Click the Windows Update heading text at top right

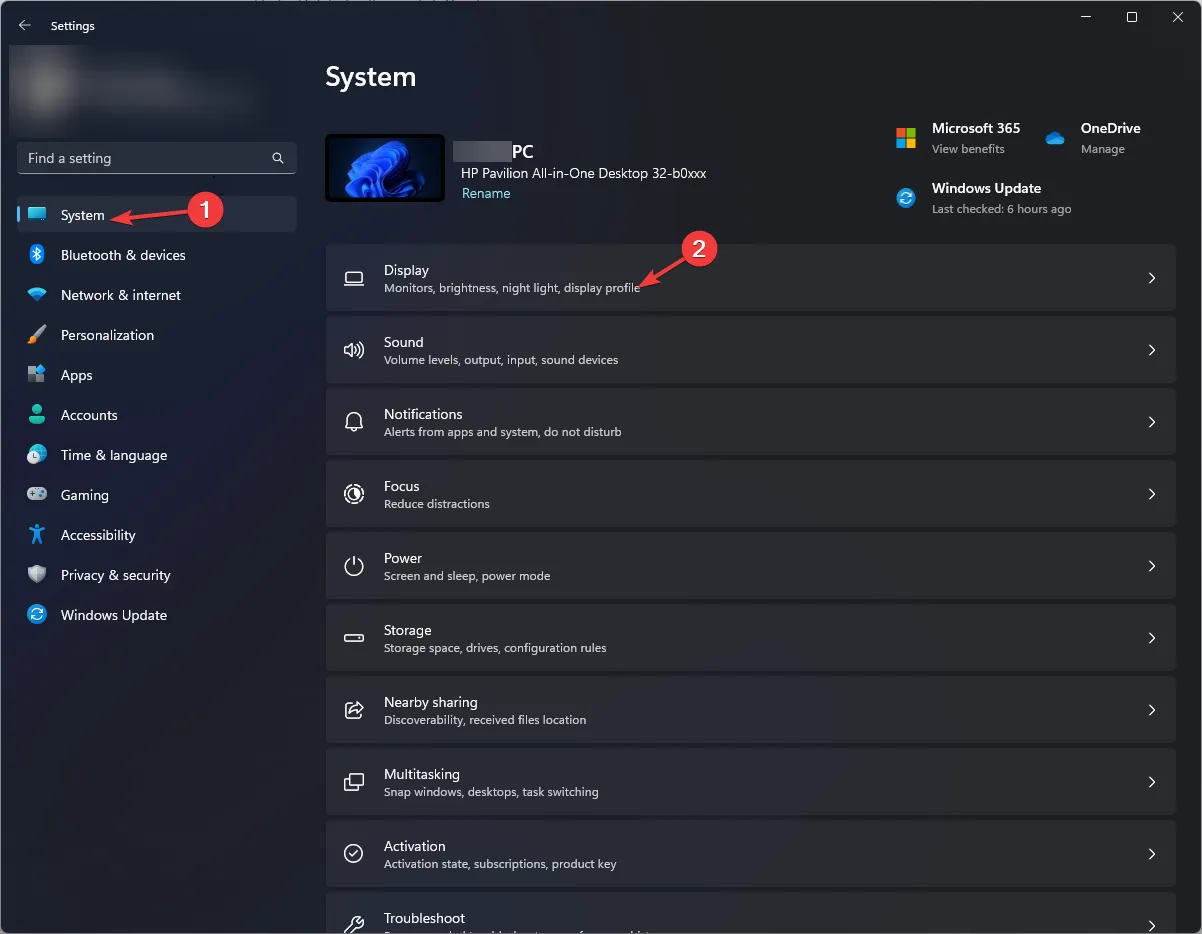986,188
